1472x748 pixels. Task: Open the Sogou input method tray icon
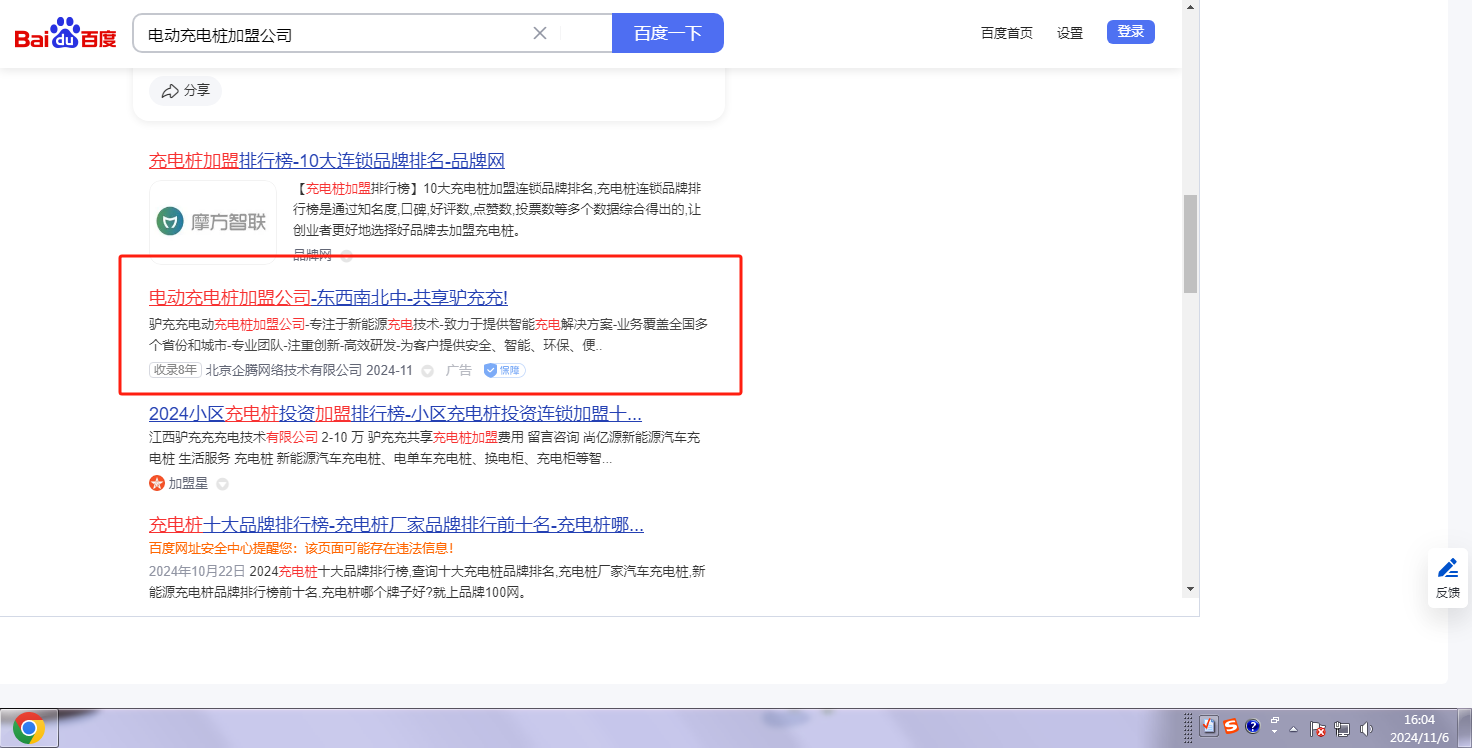coord(1231,727)
